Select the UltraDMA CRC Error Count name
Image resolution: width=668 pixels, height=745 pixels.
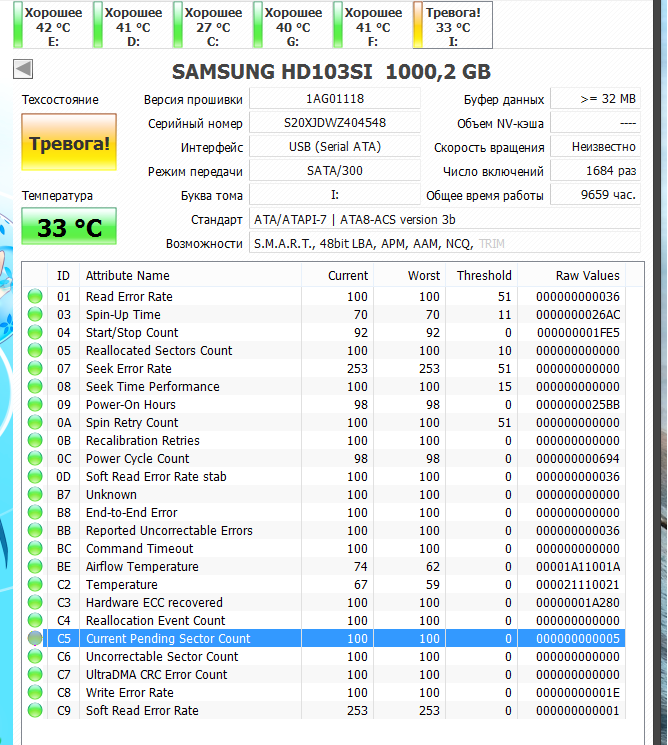coord(156,674)
